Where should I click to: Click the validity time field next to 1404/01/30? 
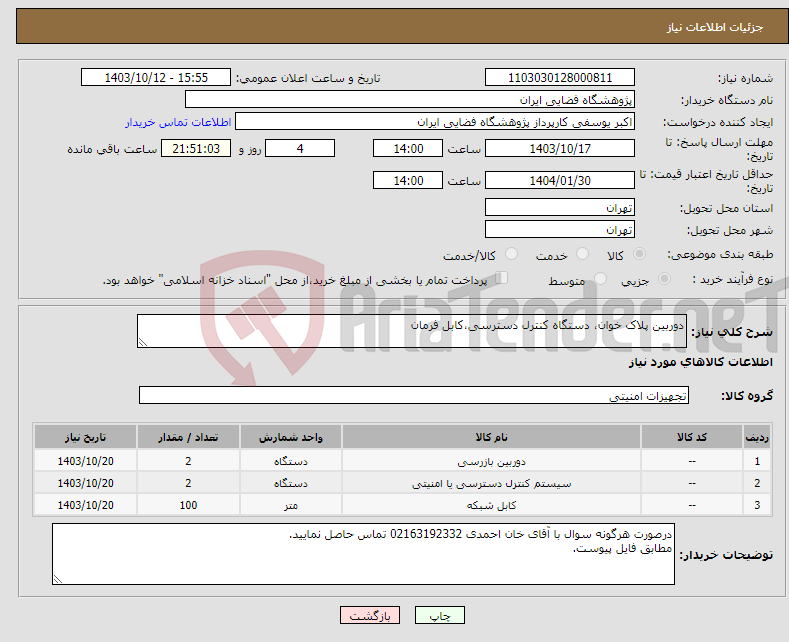[408, 180]
